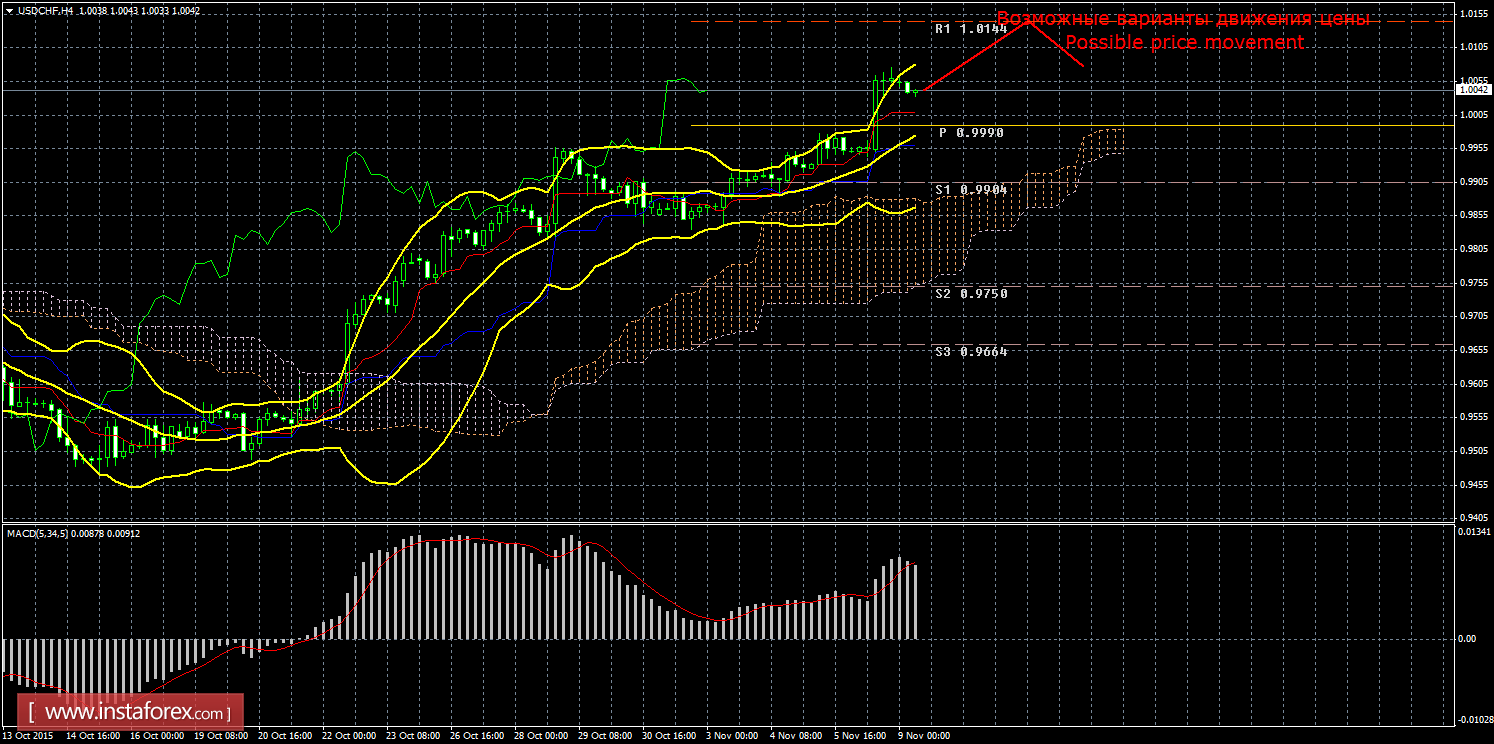The height and width of the screenshot is (744, 1494).
Task: Click the 1.0005 price axis label
Action: [x=1474, y=115]
